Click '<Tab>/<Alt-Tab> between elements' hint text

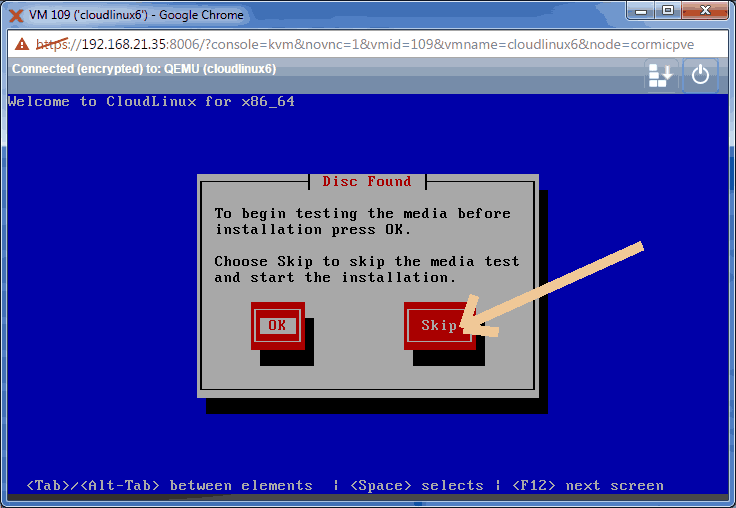(x=169, y=485)
